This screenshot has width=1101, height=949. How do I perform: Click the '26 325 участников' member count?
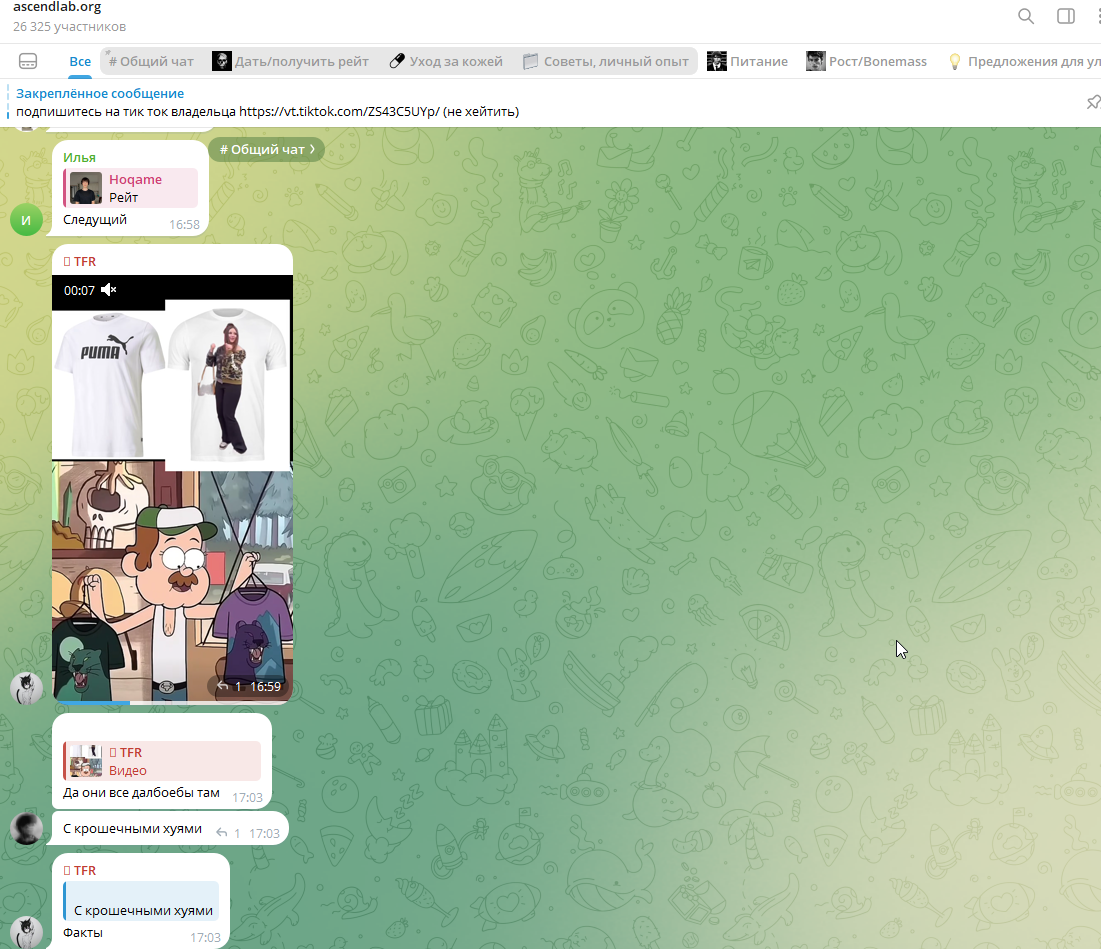[x=70, y=27]
